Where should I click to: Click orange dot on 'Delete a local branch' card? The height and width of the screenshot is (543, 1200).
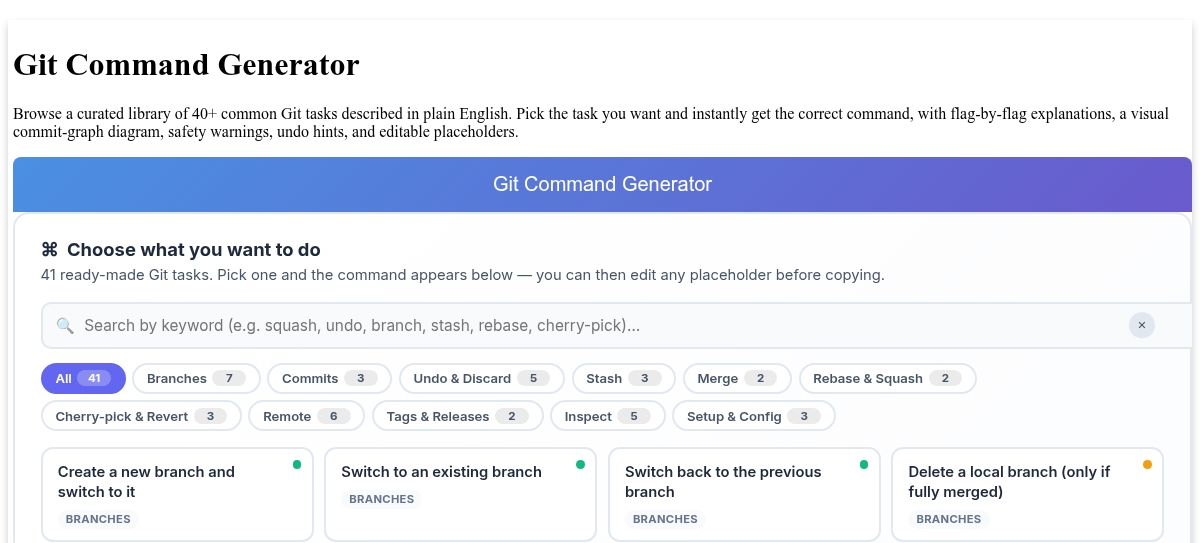coord(1147,464)
